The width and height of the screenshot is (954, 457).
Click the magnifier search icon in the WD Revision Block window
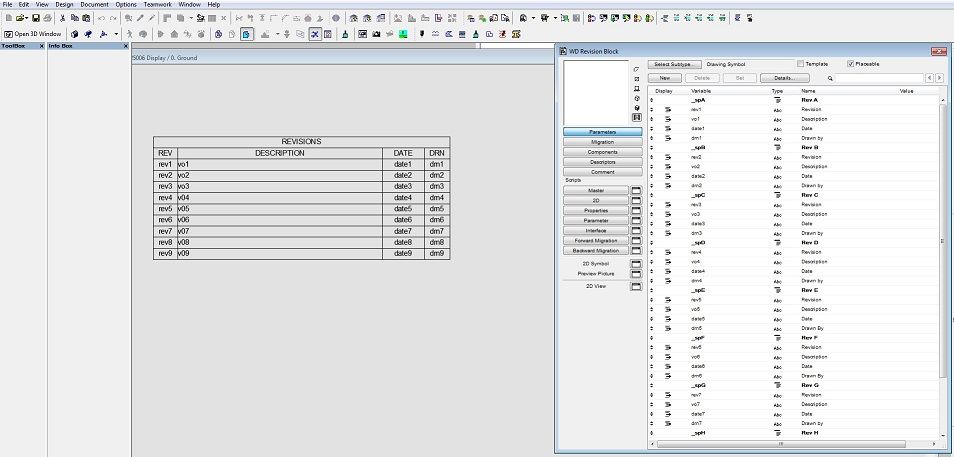(830, 78)
